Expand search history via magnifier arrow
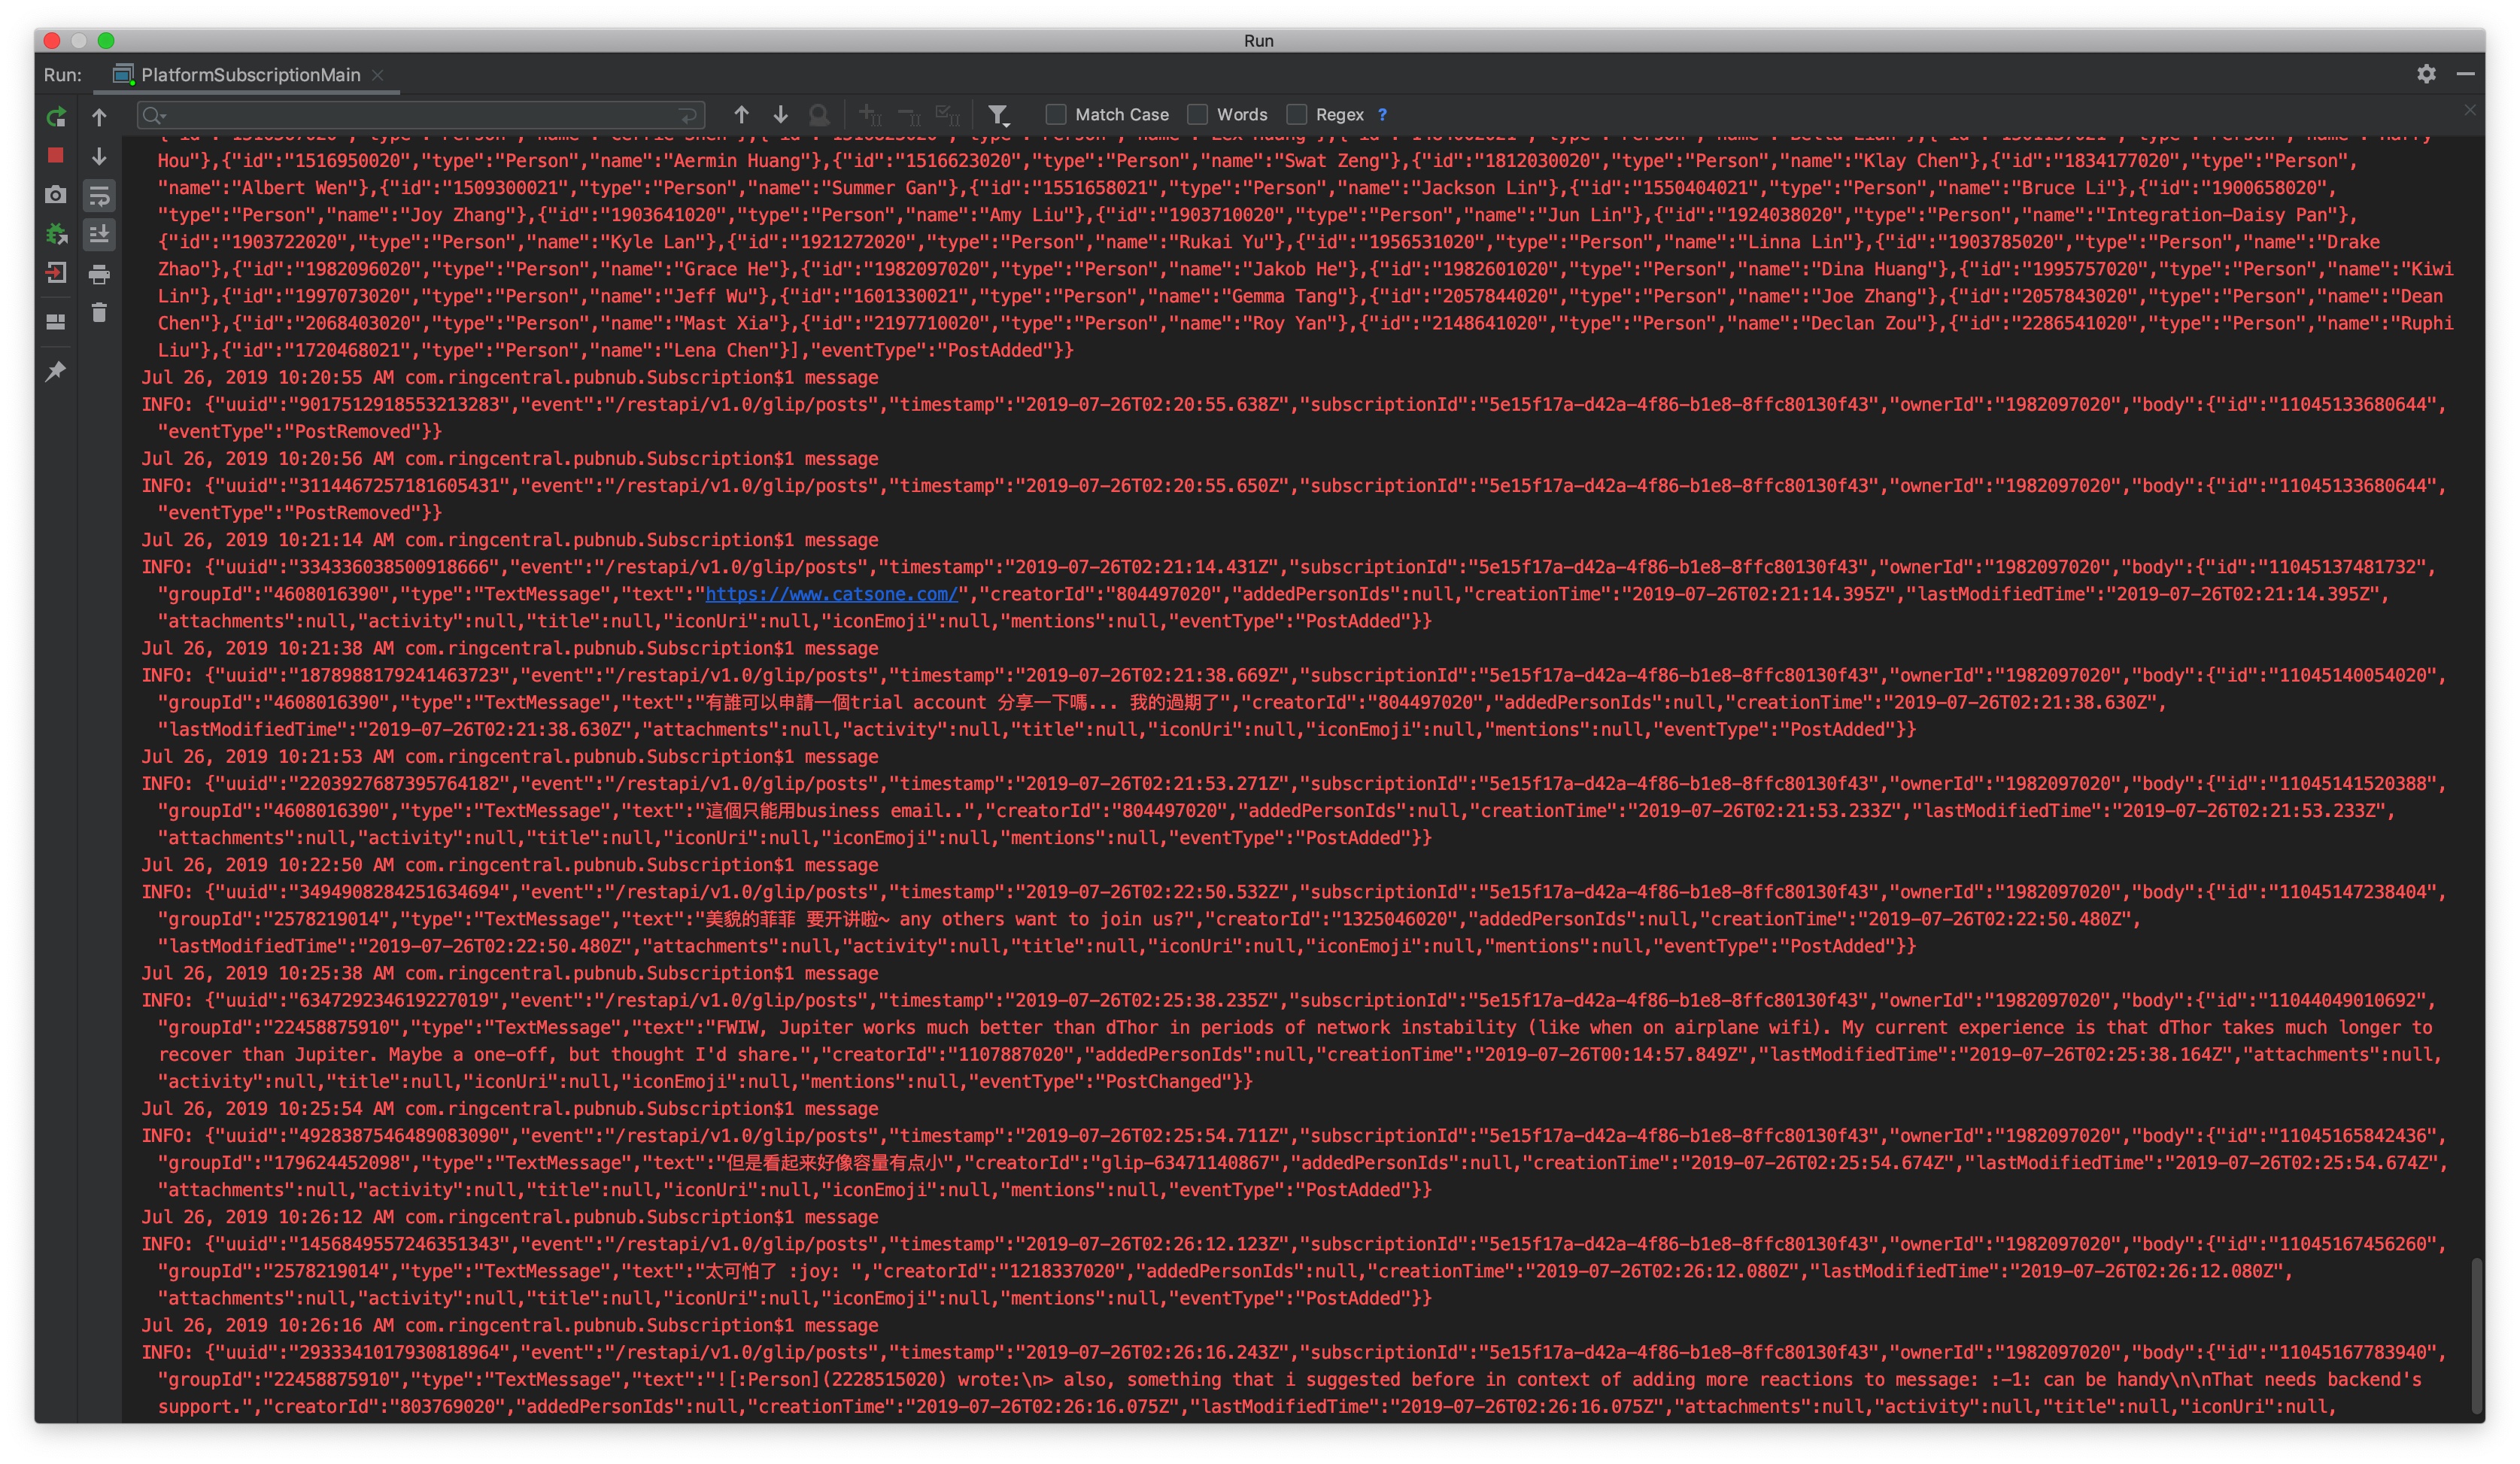Image resolution: width=2520 pixels, height=1464 pixels. (154, 116)
